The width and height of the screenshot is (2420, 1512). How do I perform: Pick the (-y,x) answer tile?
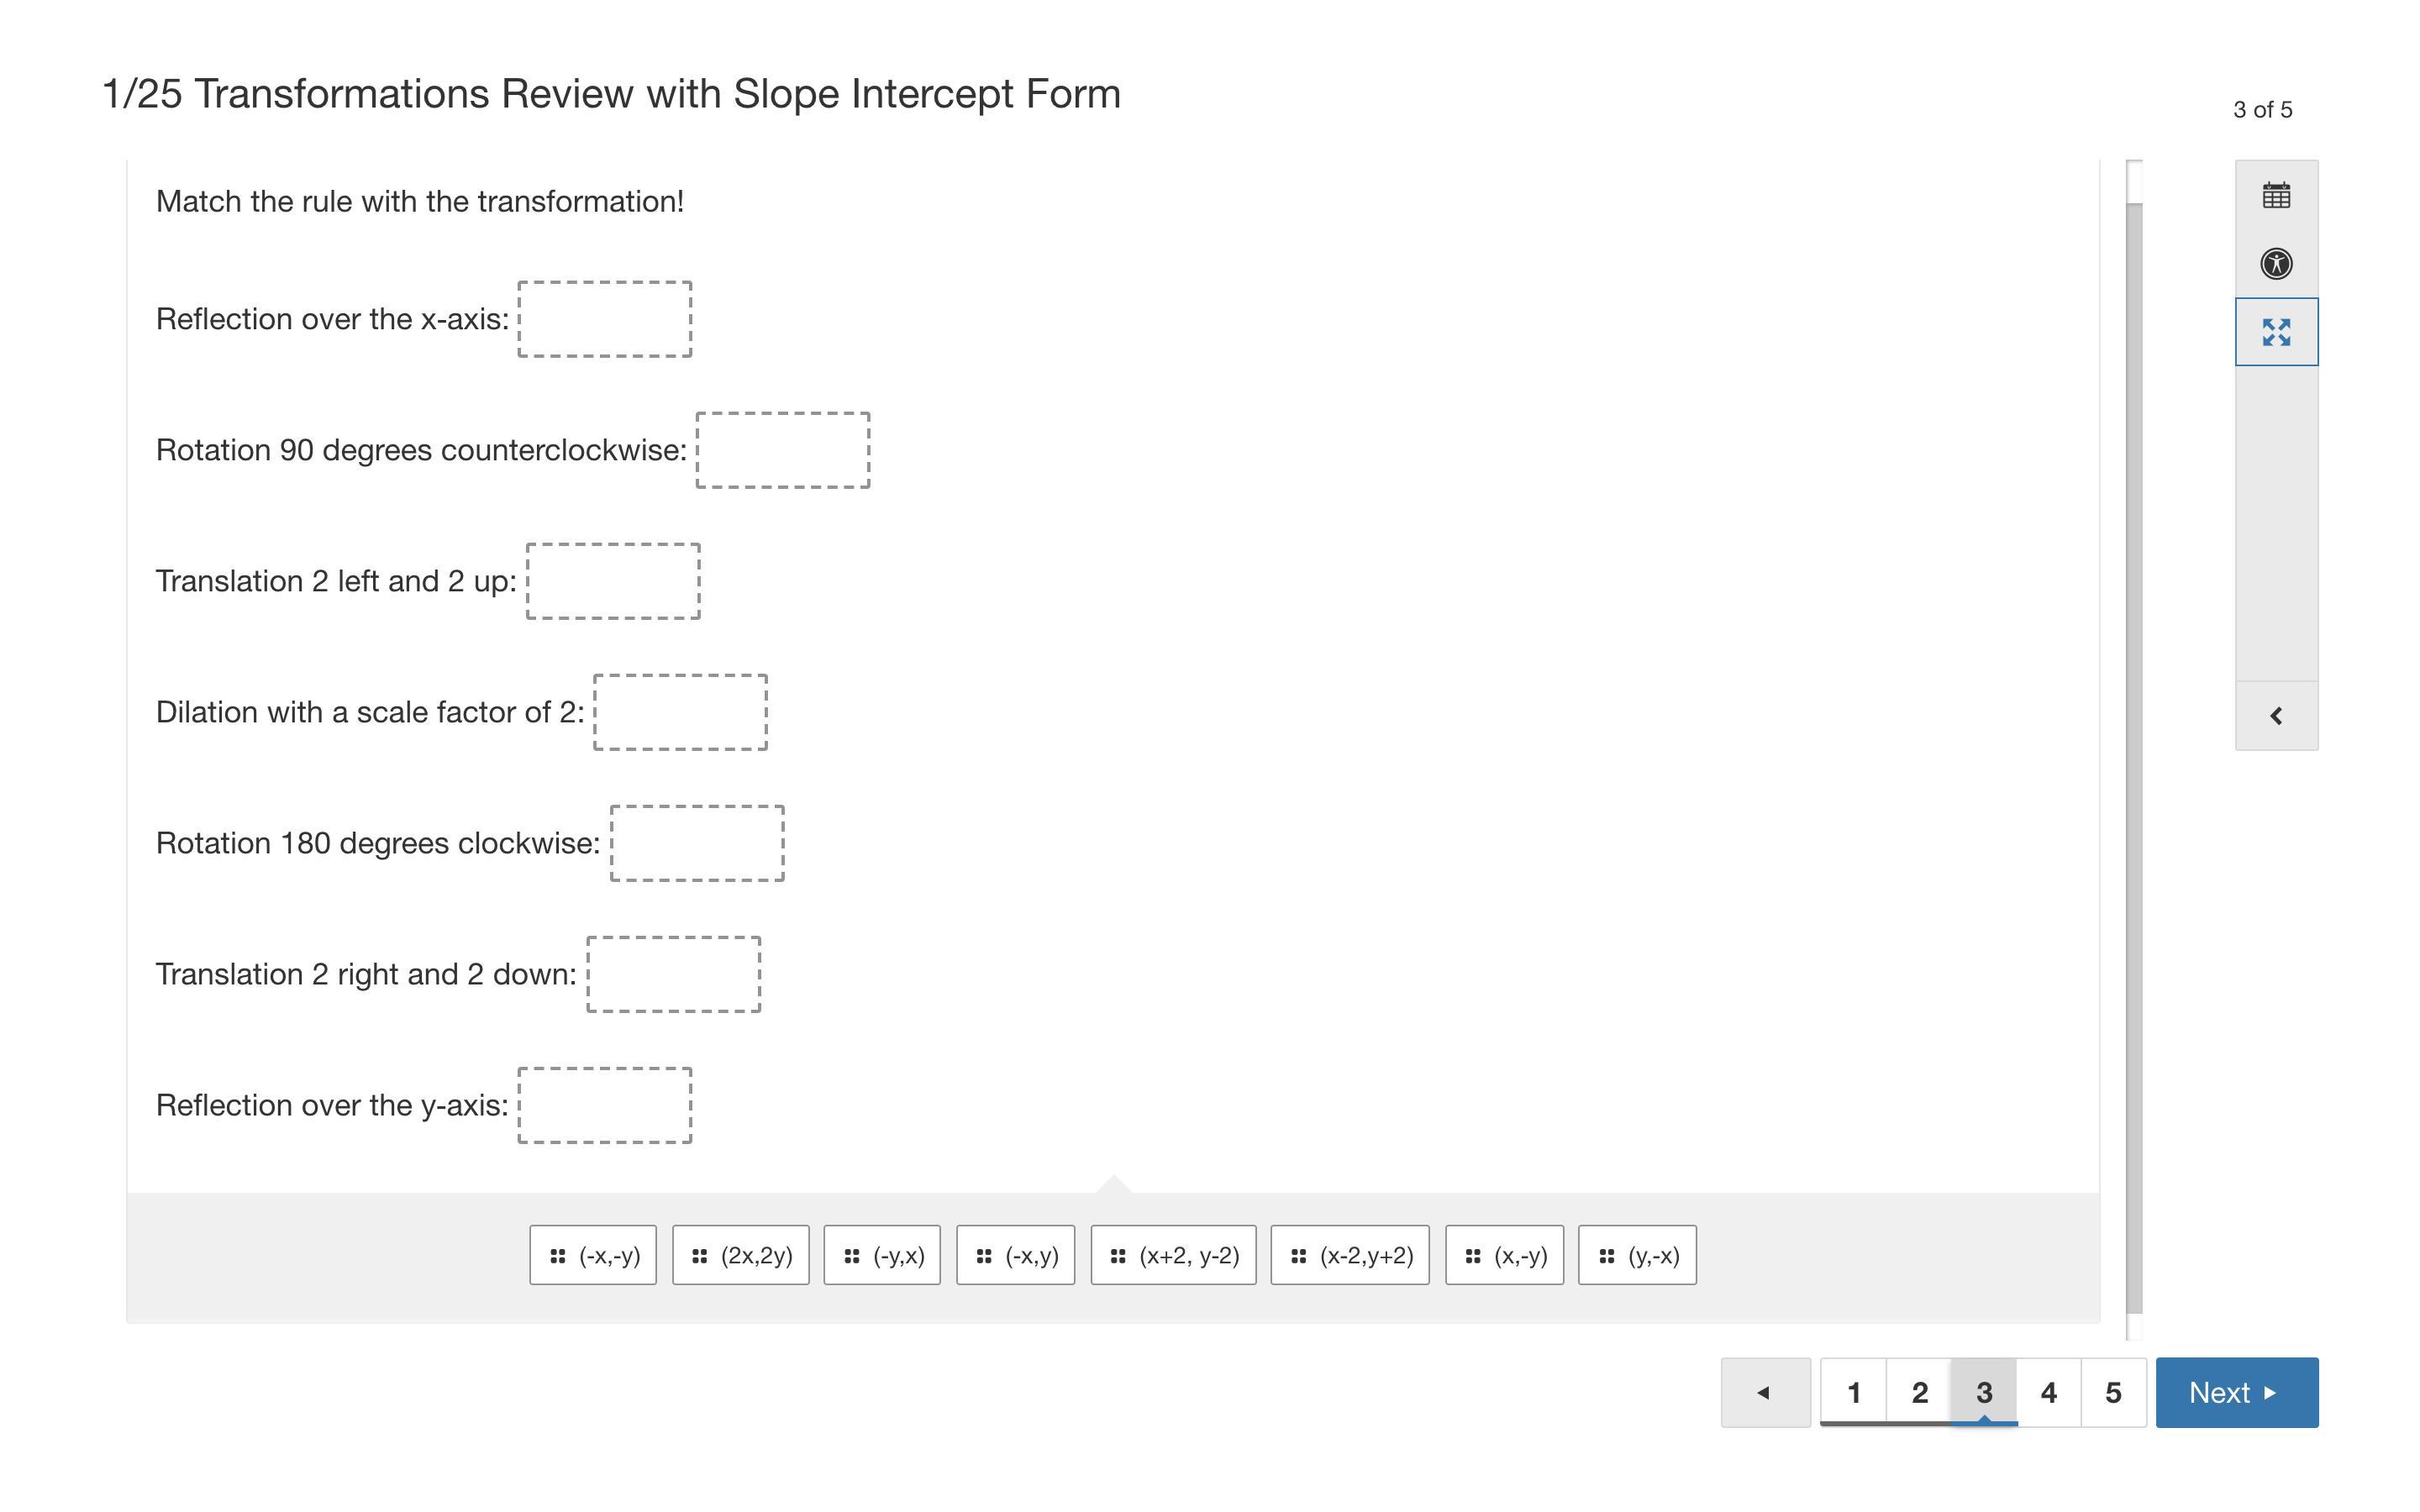click(x=882, y=1255)
